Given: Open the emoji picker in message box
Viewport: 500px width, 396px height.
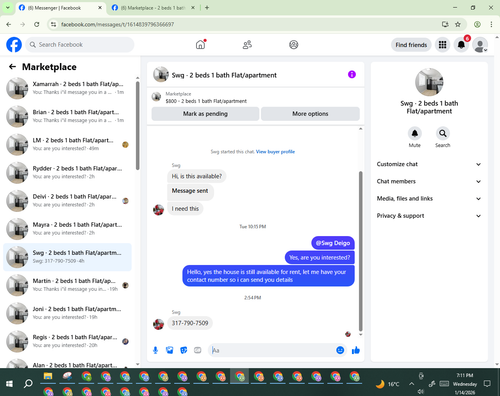Looking at the screenshot, I should (x=340, y=350).
